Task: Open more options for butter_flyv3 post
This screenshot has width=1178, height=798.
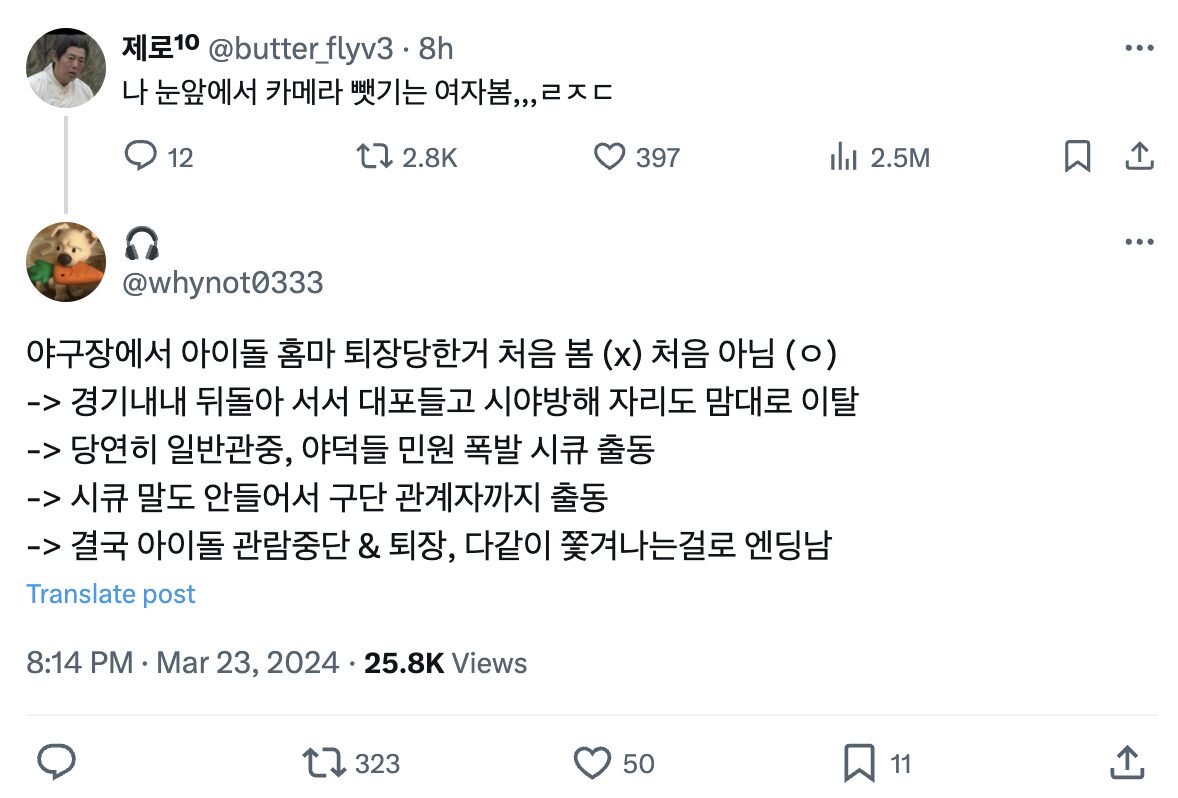Action: point(1139,47)
